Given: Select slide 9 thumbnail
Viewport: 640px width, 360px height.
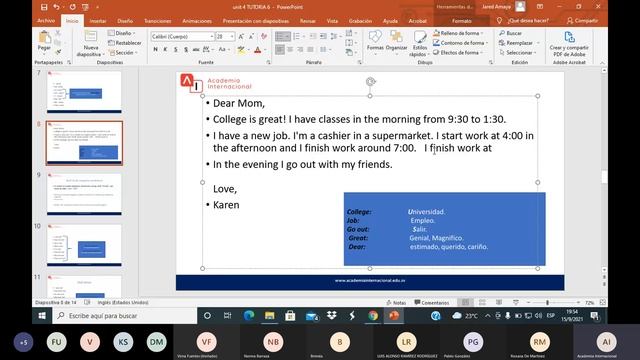Looking at the screenshot, I should [x=84, y=194].
